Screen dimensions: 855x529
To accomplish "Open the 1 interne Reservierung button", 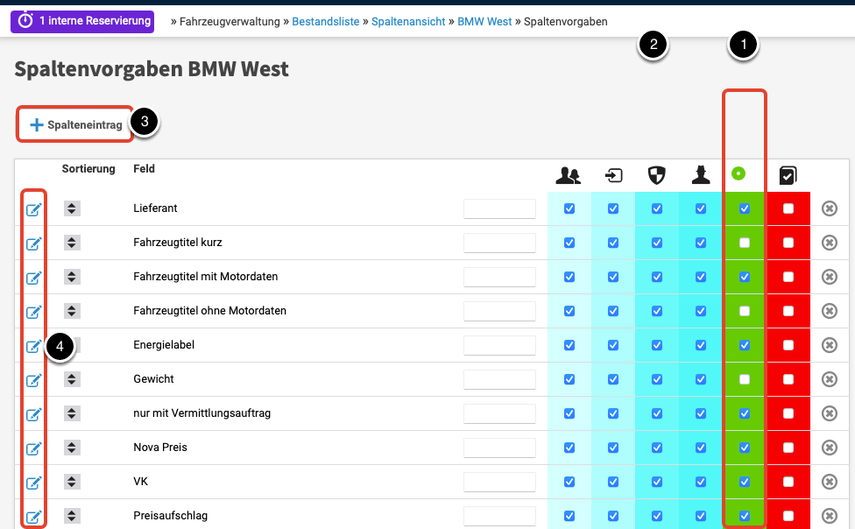I will tap(82, 21).
